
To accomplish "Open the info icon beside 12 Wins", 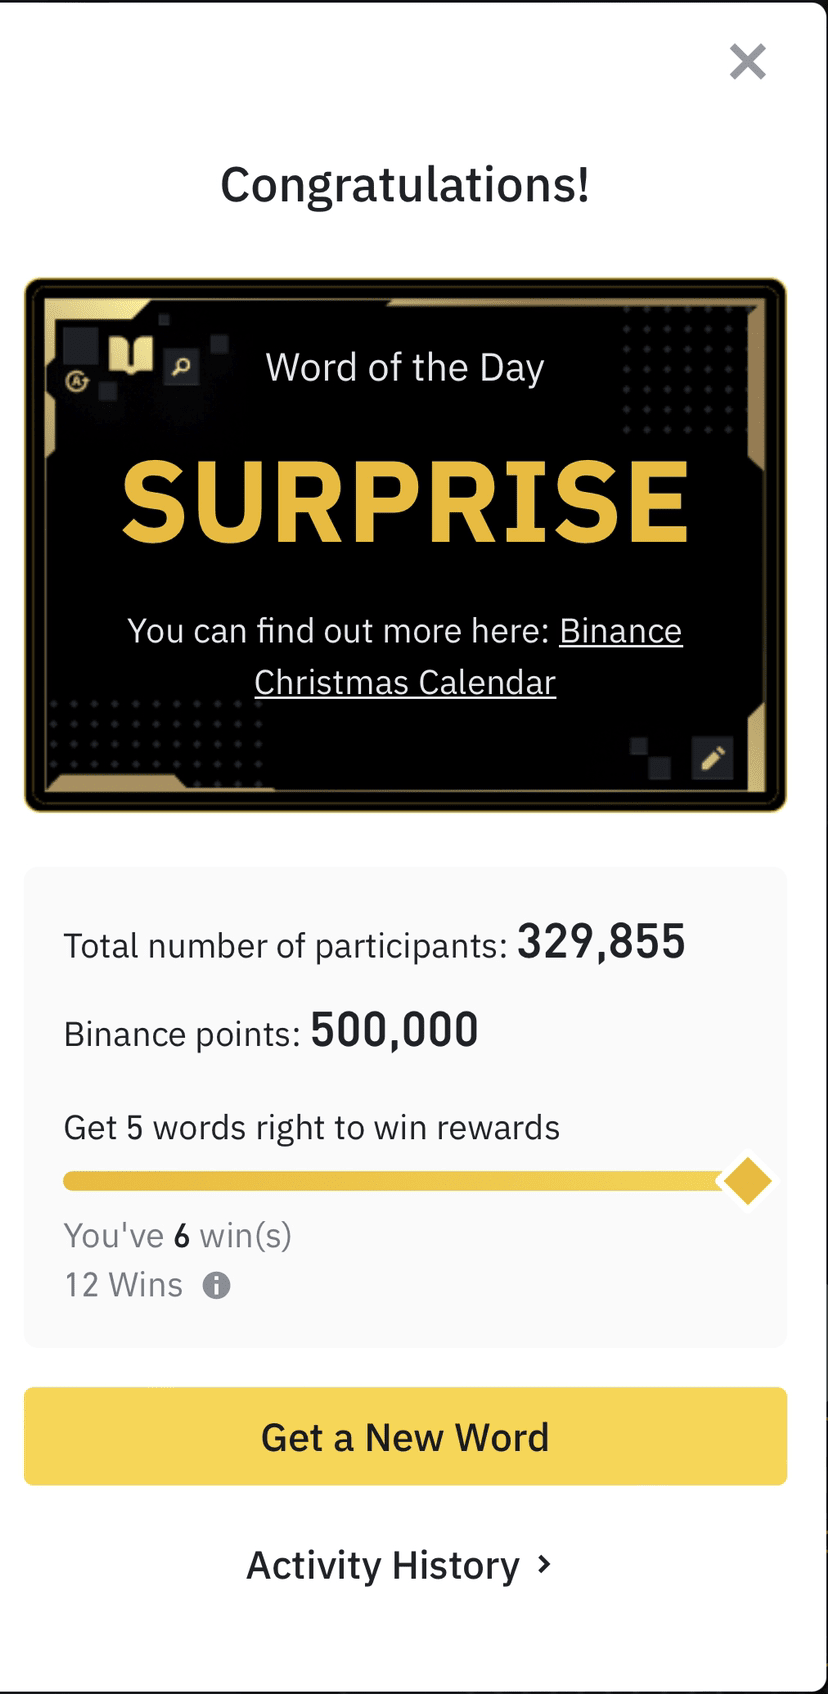I will 216,1285.
